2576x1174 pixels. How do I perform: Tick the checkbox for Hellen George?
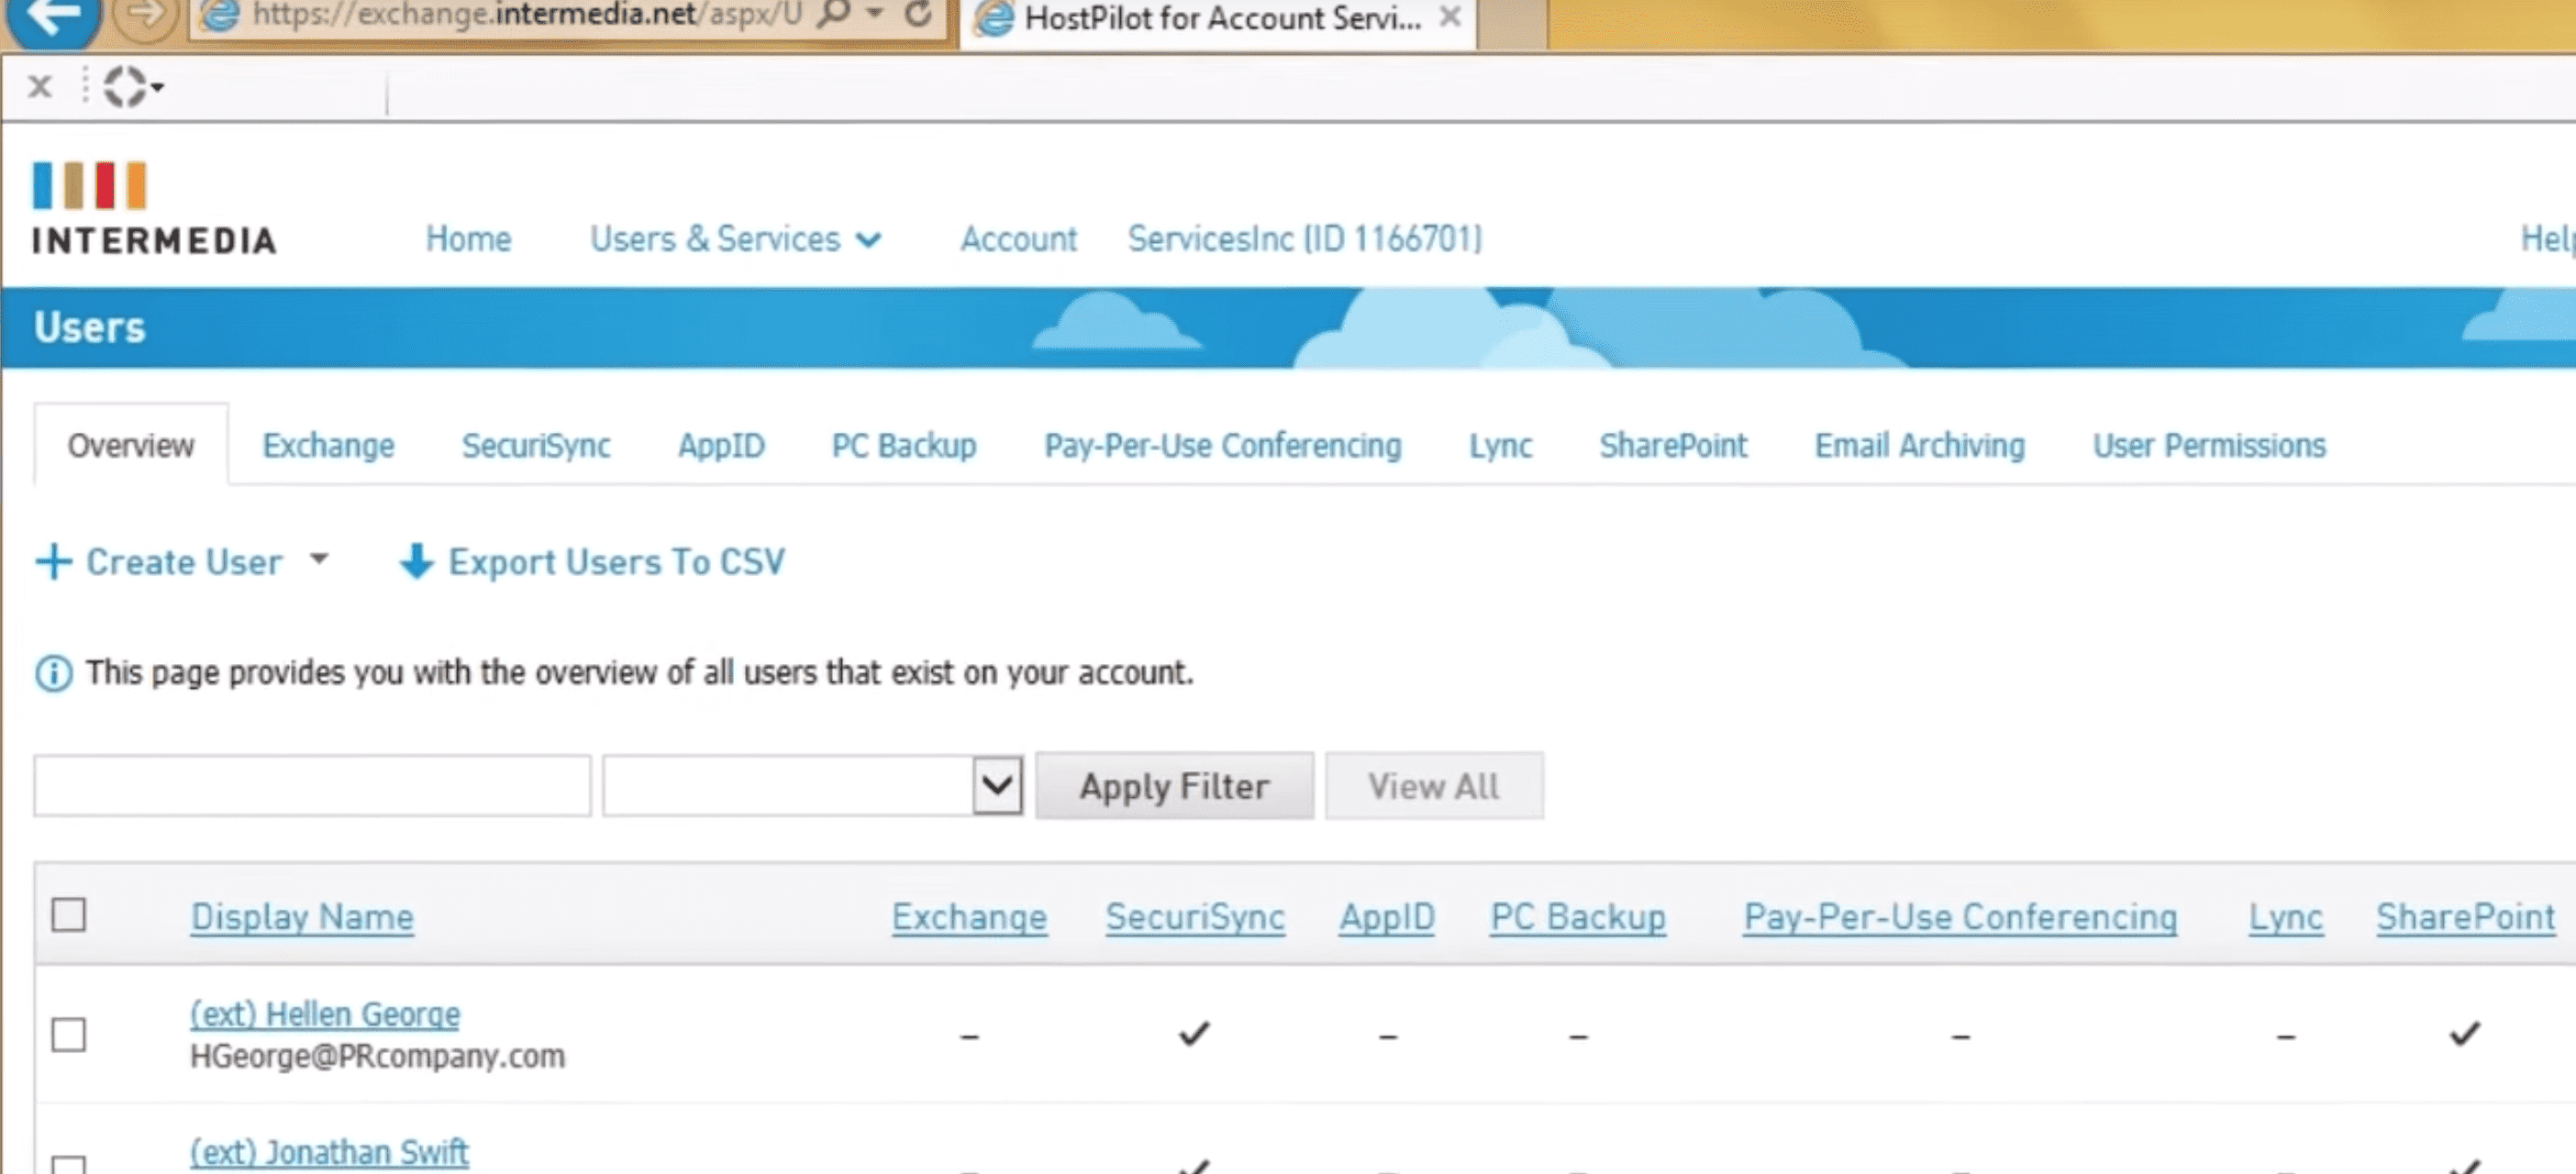(x=68, y=1033)
